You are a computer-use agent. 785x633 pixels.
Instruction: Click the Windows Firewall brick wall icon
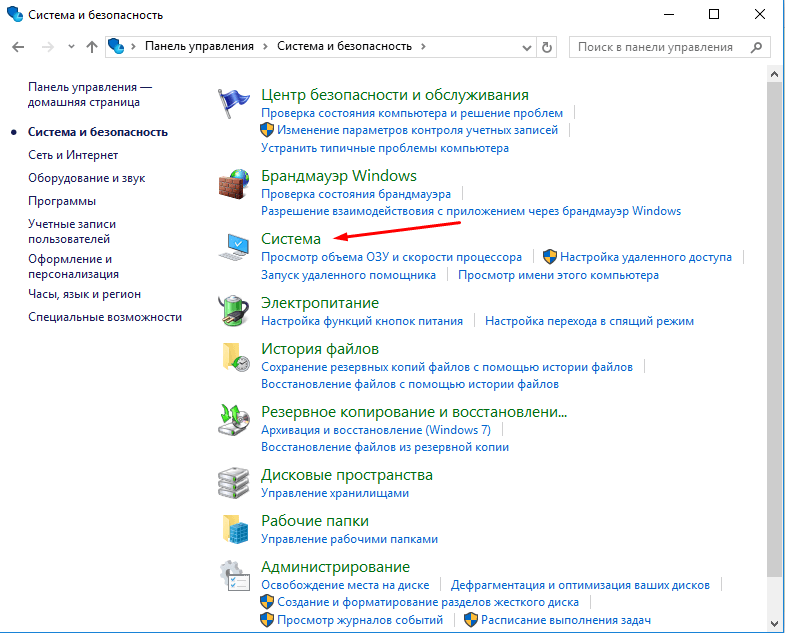tap(233, 184)
